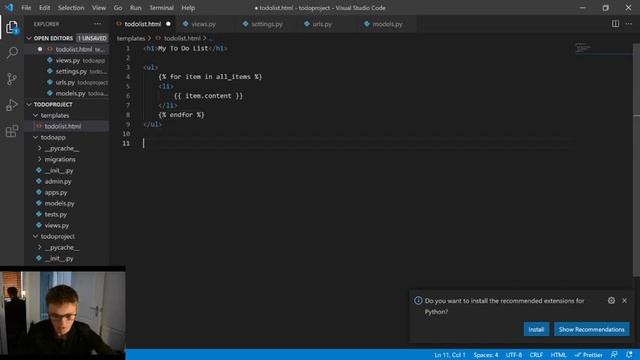Click todolist.html breadcrumb above editor
This screenshot has height=360, width=640.
tap(182, 38)
